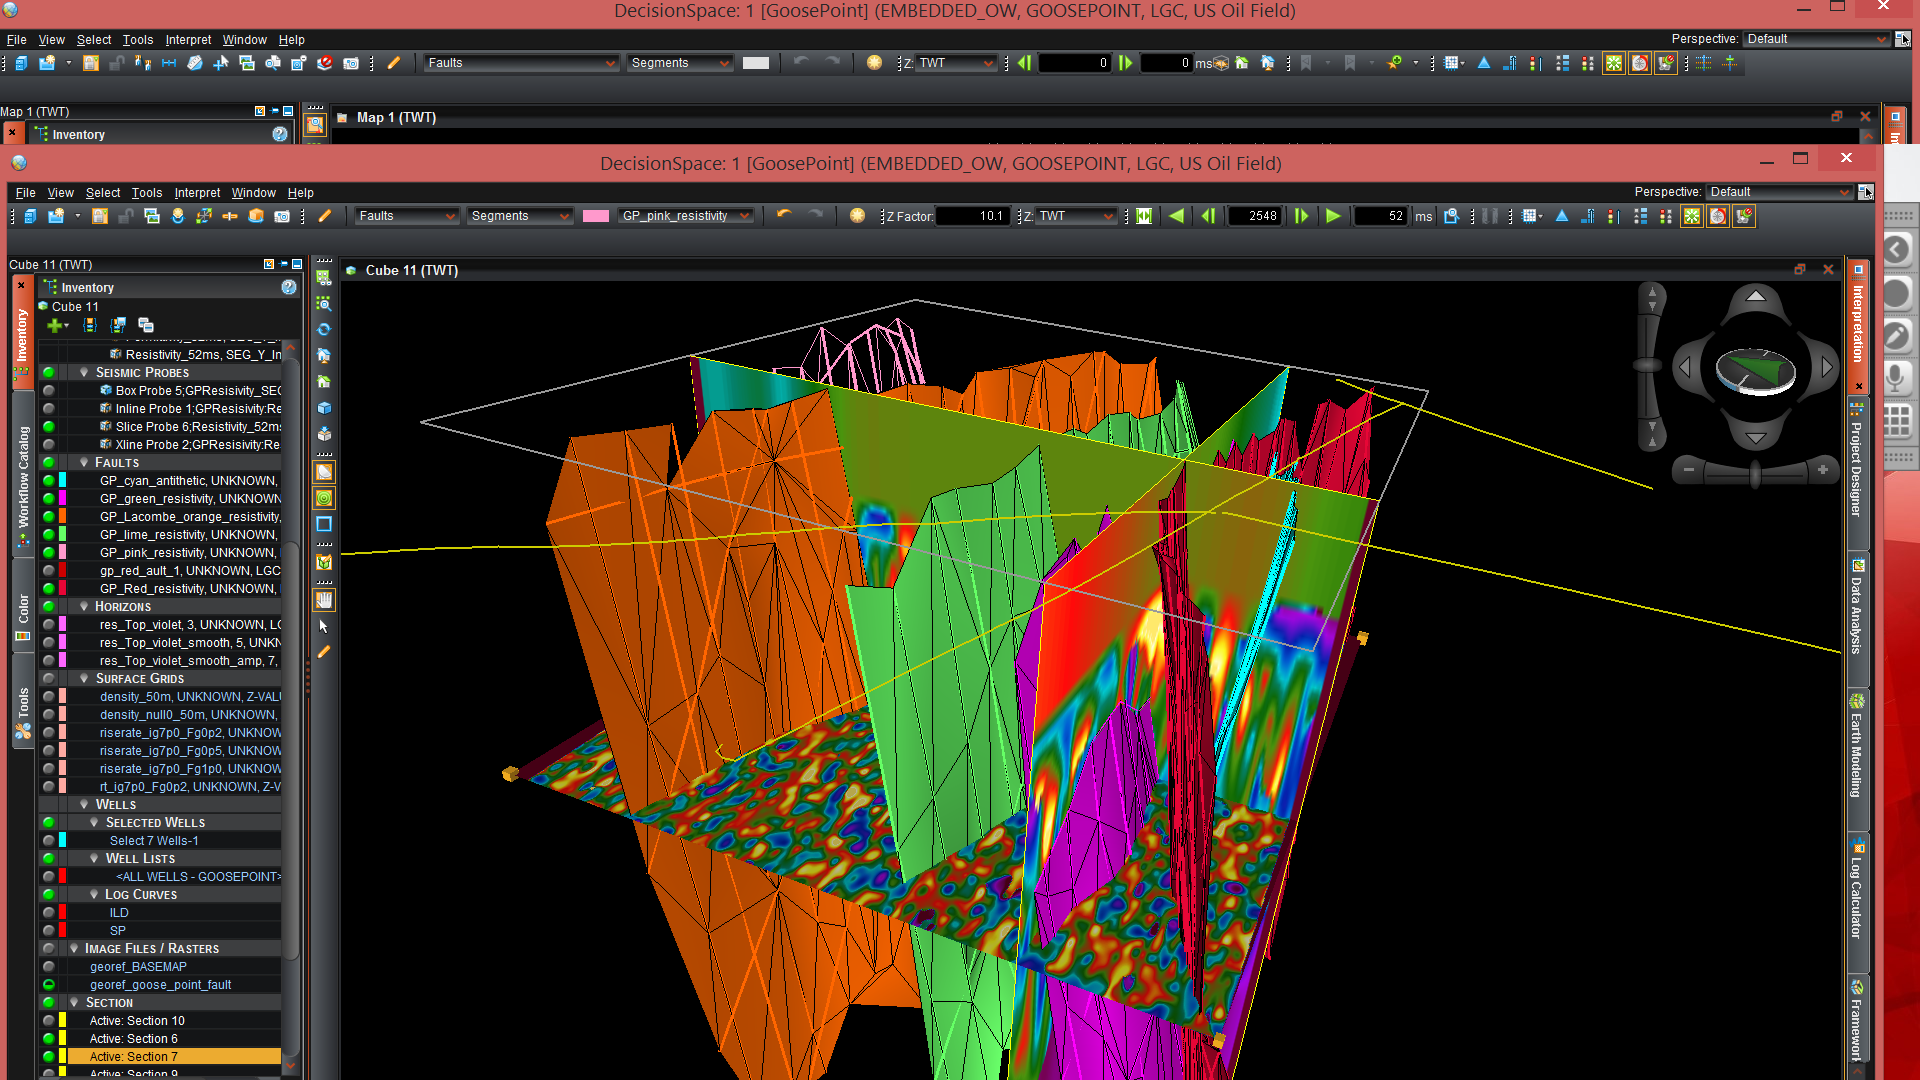1920x1080 pixels.
Task: Click the blue square outline icon in the cube toolbar
Action: (x=324, y=523)
